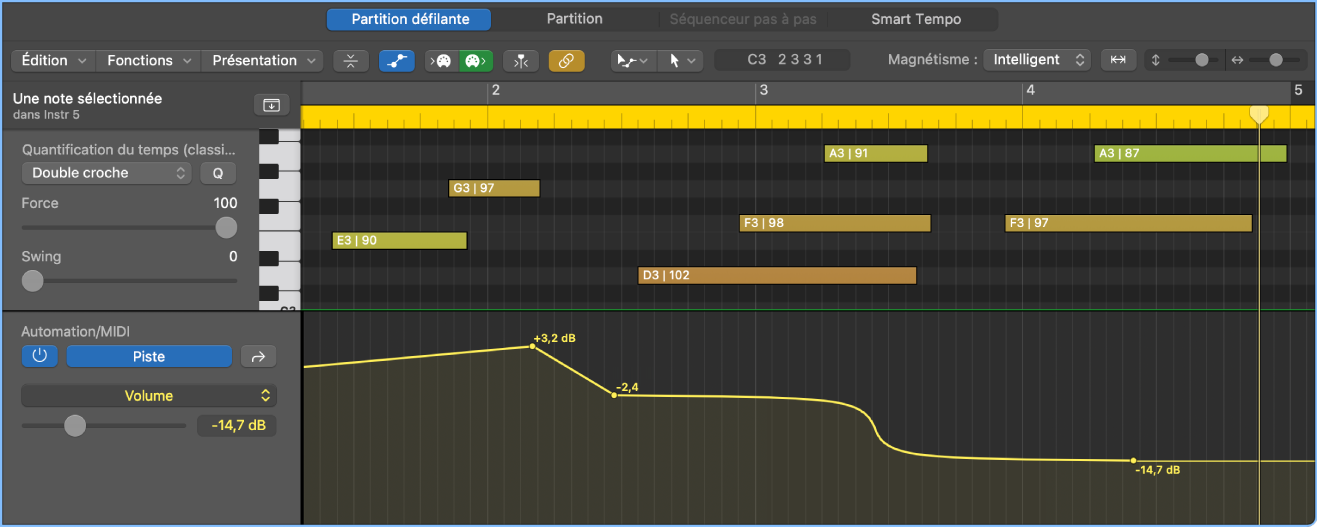Toggle the collapse mode button
Image resolution: width=1317 pixels, height=527 pixels.
tap(350, 61)
